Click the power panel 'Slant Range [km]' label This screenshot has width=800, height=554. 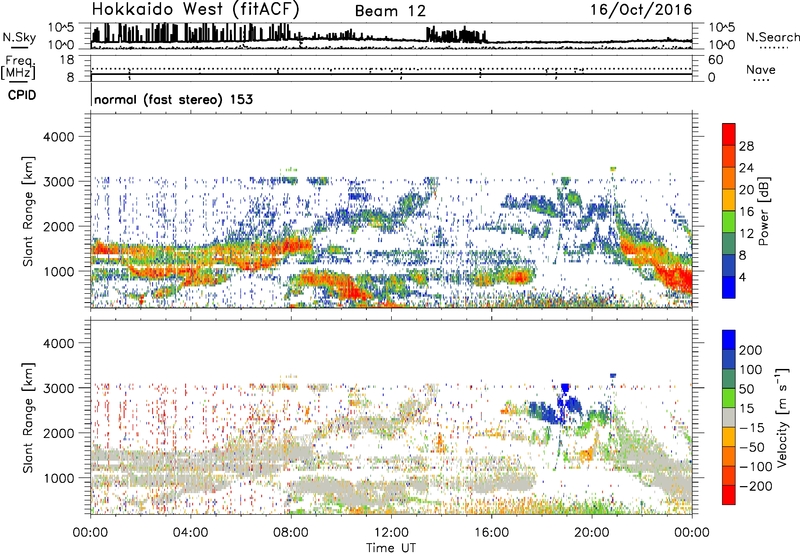[28, 211]
